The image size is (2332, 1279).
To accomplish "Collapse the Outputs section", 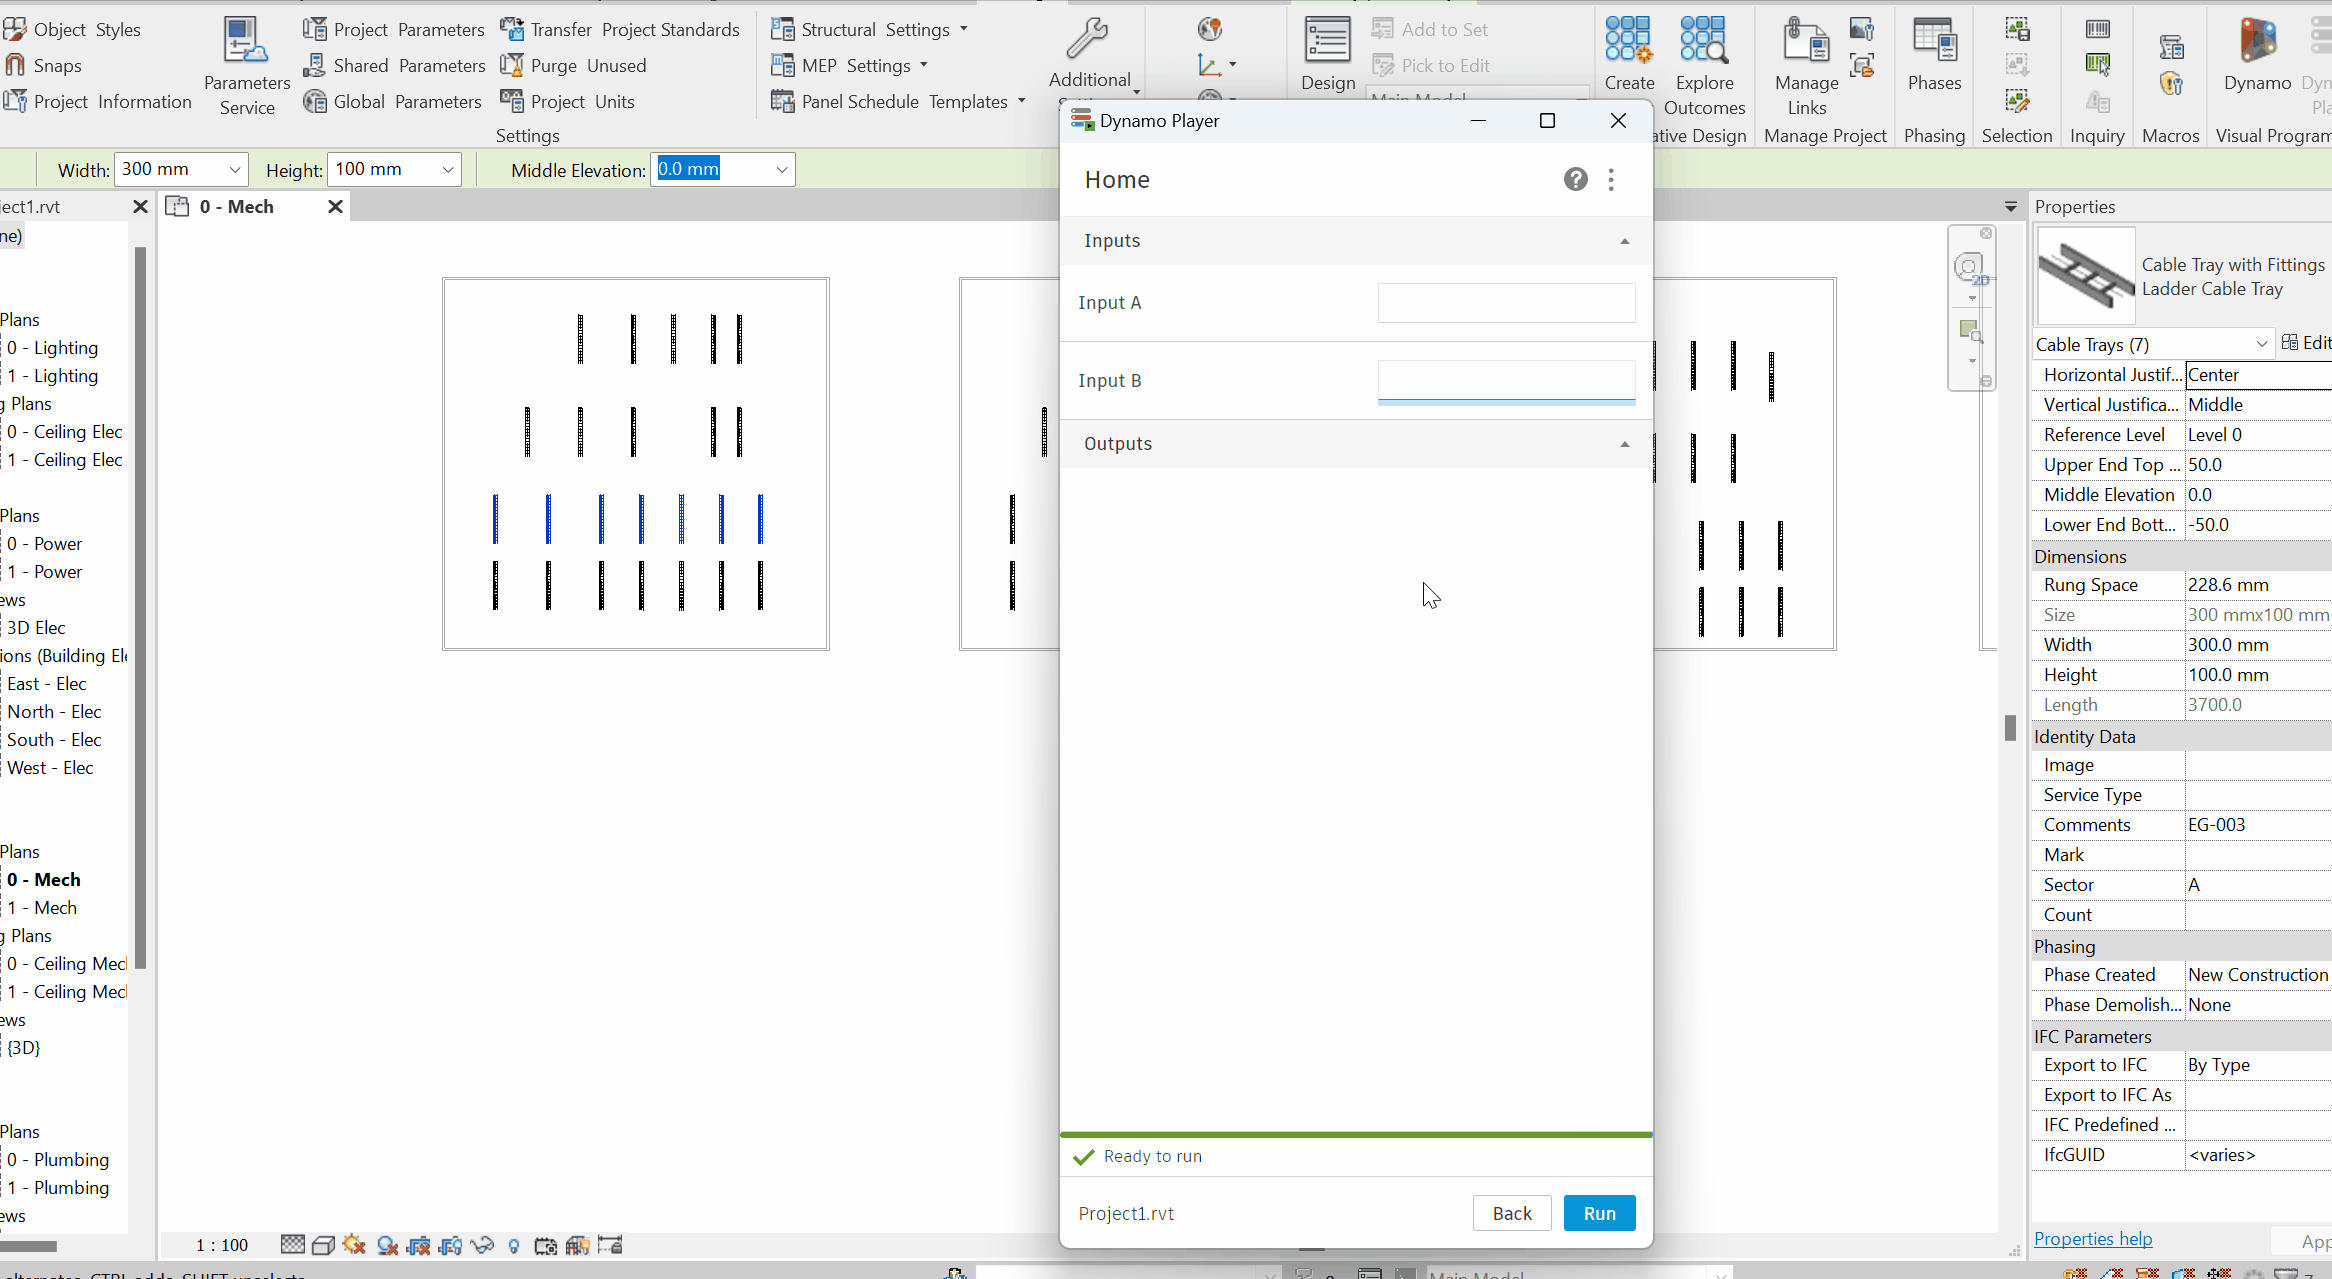I will [1624, 444].
